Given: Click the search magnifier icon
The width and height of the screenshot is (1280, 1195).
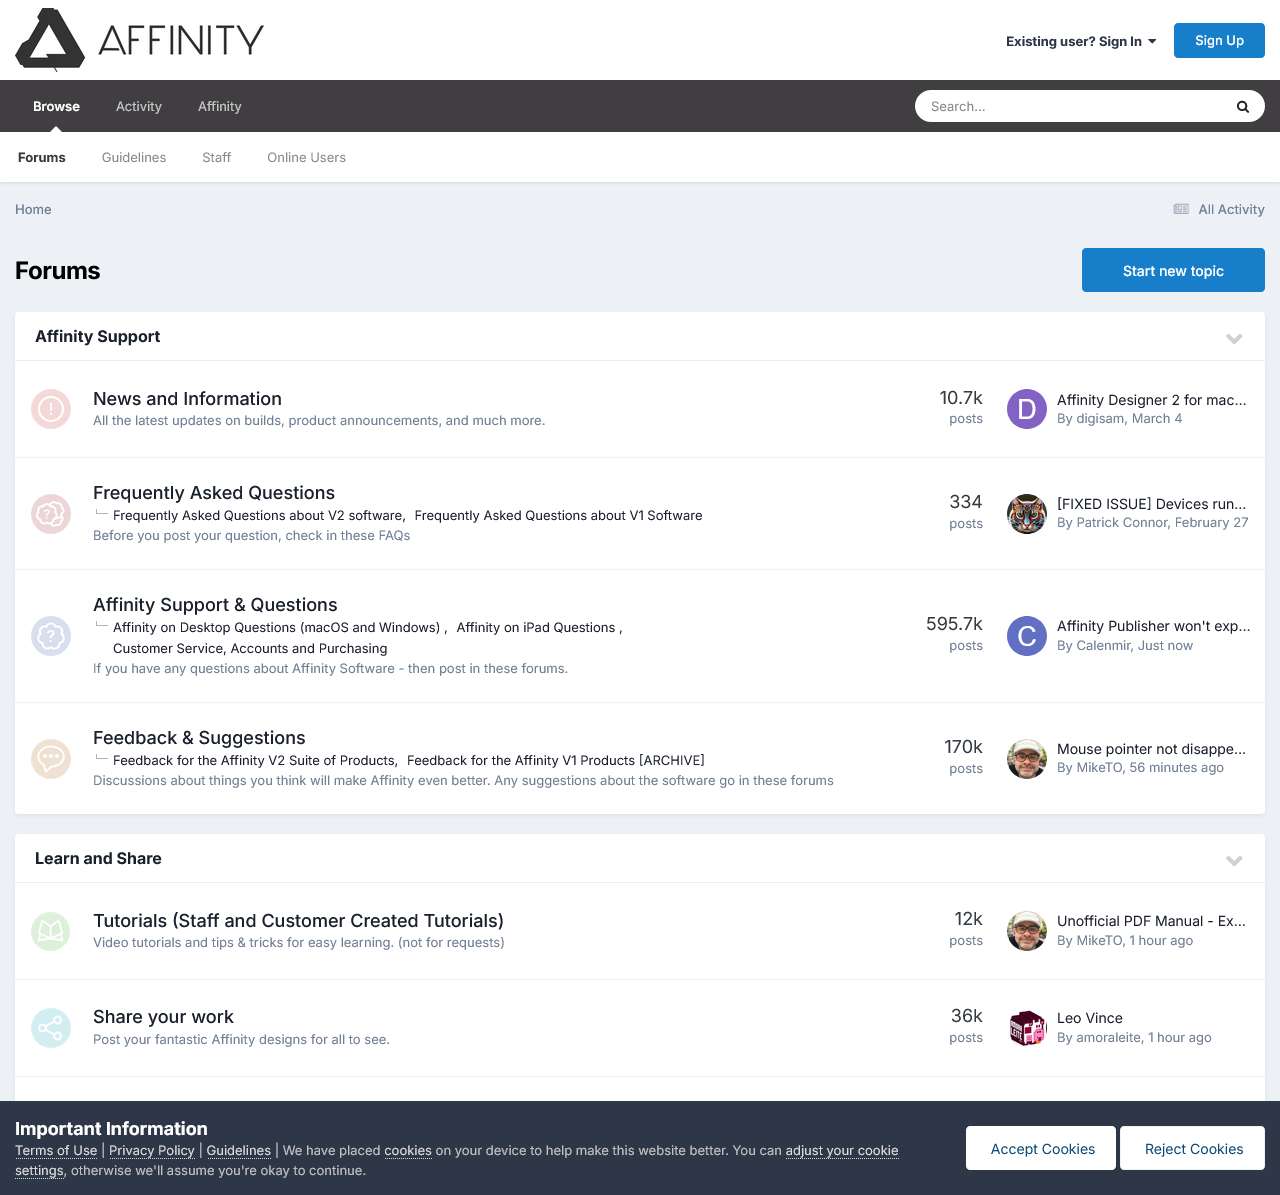Looking at the screenshot, I should [1243, 107].
